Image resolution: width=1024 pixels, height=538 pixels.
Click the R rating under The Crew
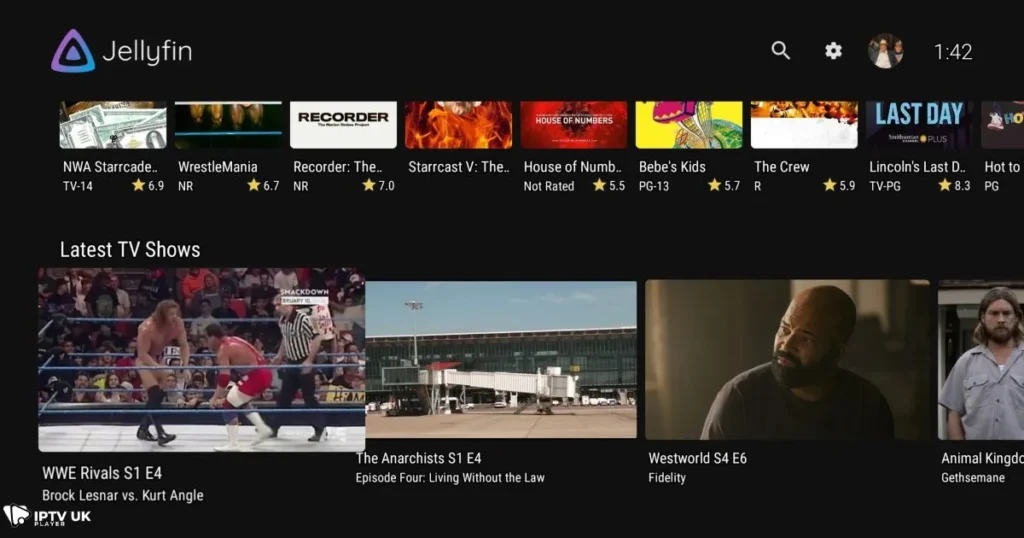pyautogui.click(x=758, y=186)
